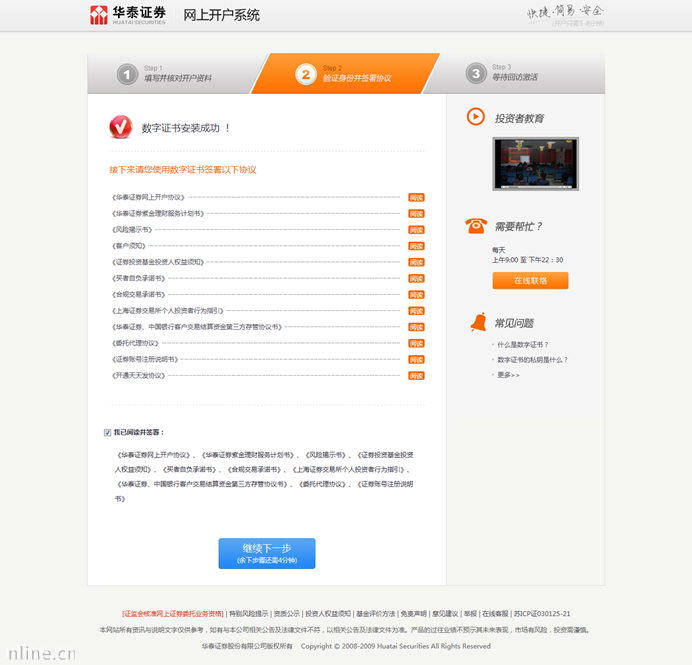The height and width of the screenshot is (665, 692).
Task: Open 阅读 for 《开通天天发协议》
Action: [x=416, y=376]
